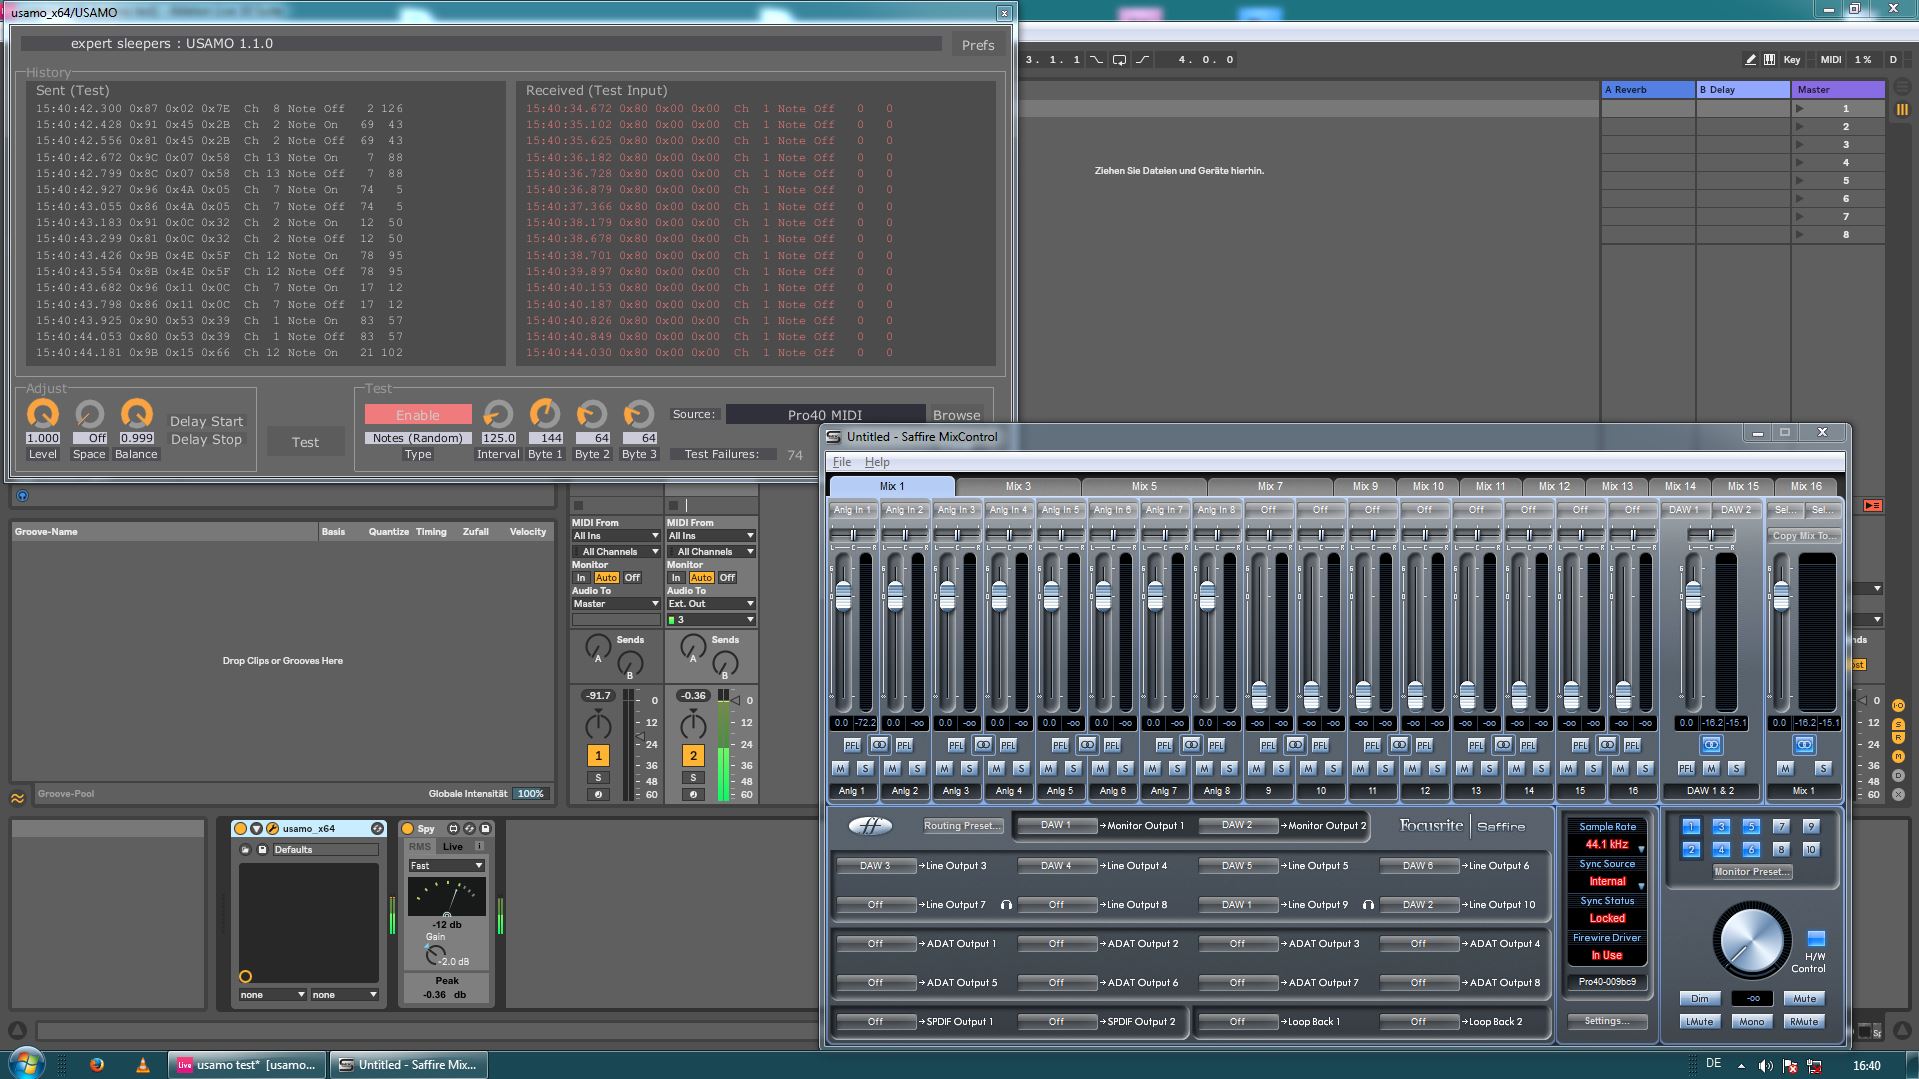Toggle LMute in monitor section
This screenshot has width=1919, height=1079.
click(1699, 1022)
